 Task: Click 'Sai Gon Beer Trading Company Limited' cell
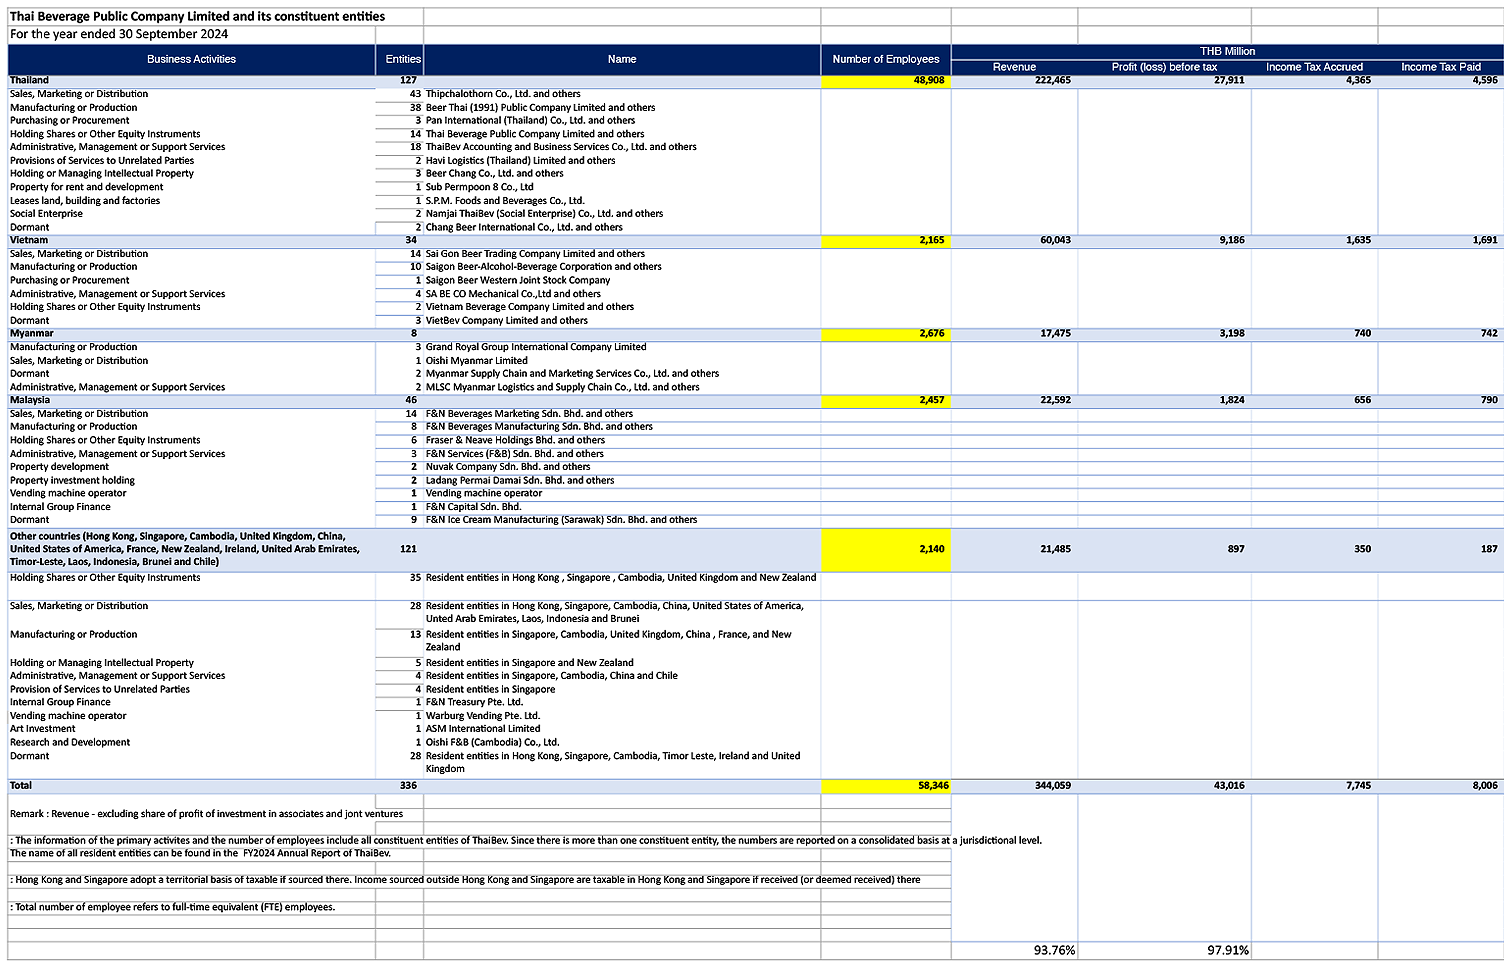[x=535, y=254]
